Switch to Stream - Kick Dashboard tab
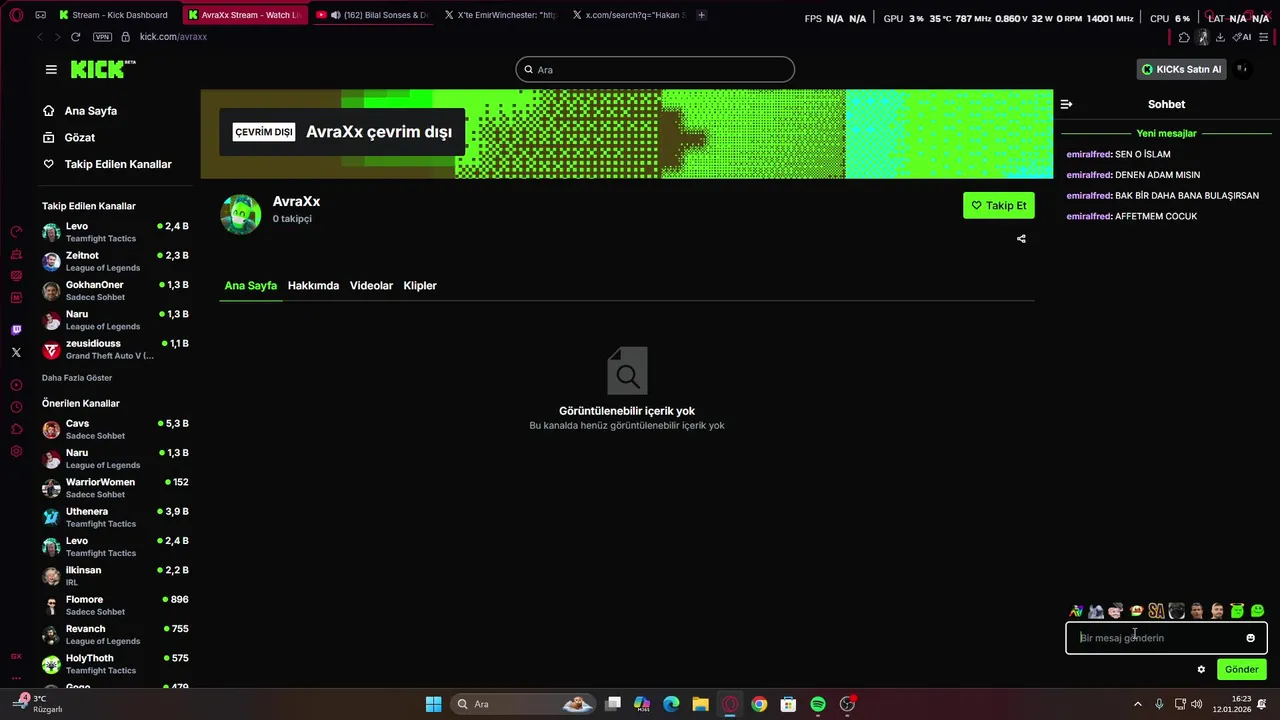Image resolution: width=1280 pixels, height=720 pixels. (113, 15)
